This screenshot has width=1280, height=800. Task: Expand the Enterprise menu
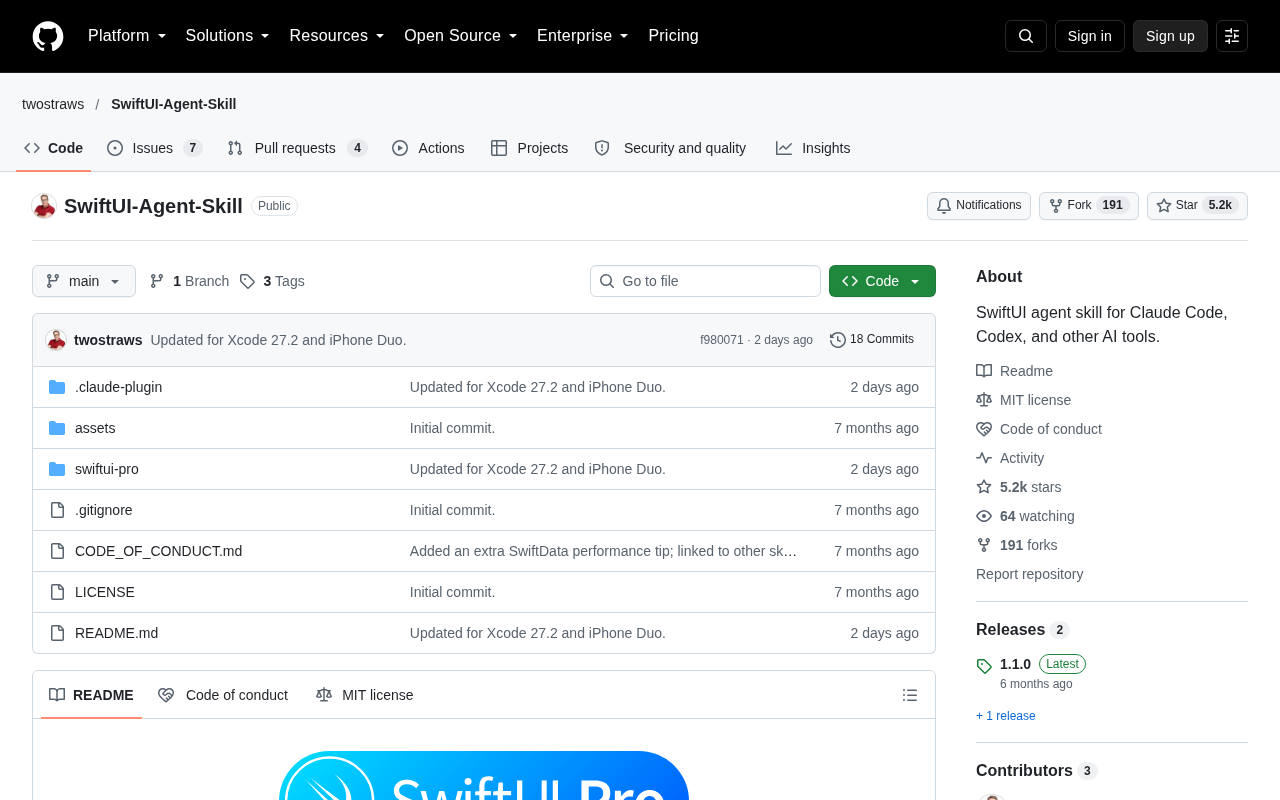point(583,36)
